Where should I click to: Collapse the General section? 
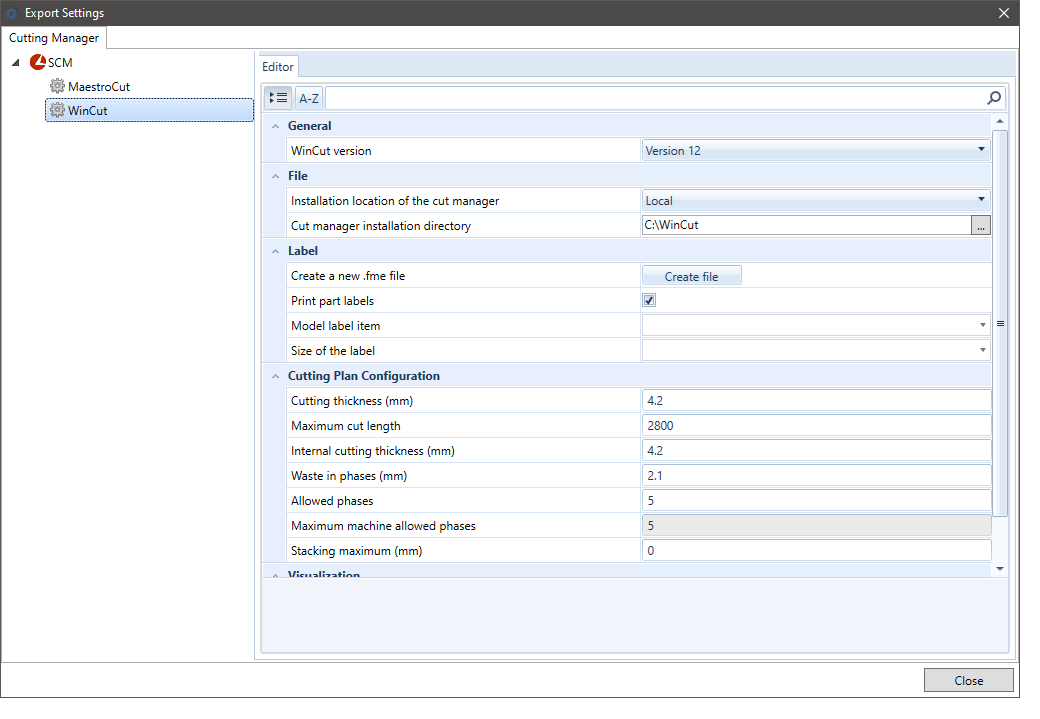[x=275, y=126]
